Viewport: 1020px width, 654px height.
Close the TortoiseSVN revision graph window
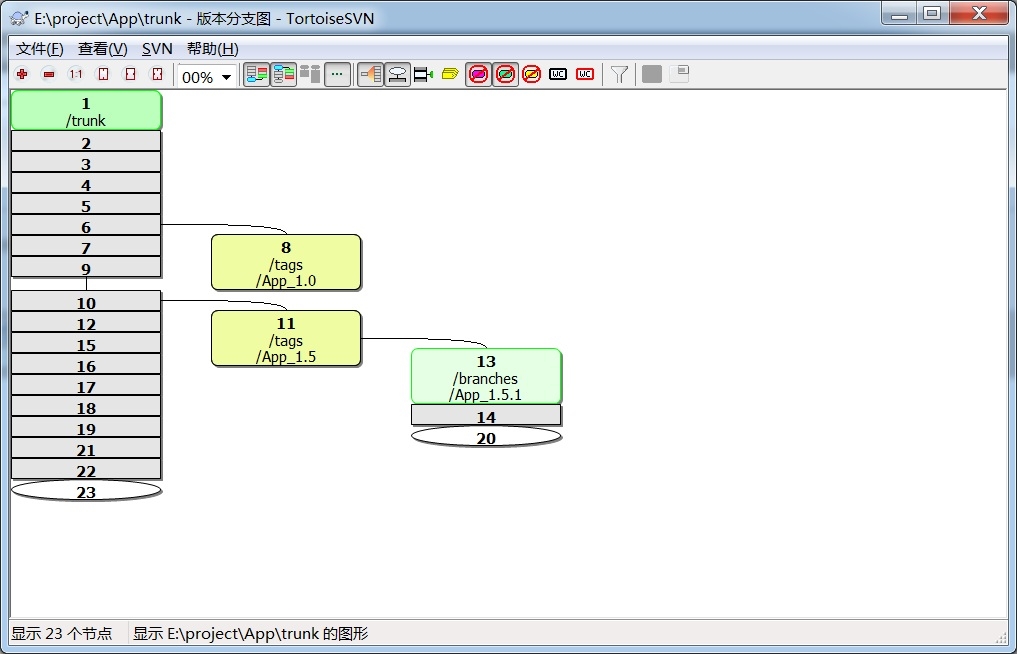click(979, 13)
